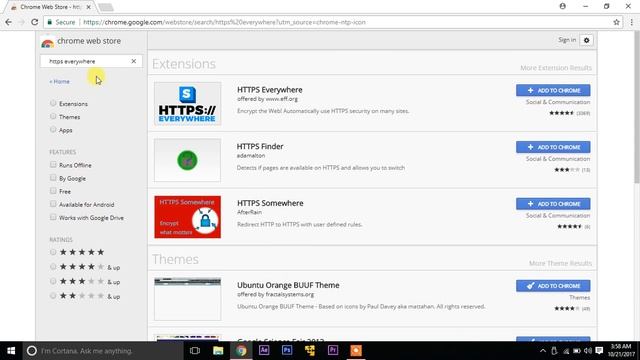Select the Extensions filter radio button
The image size is (640, 360).
[x=53, y=103]
